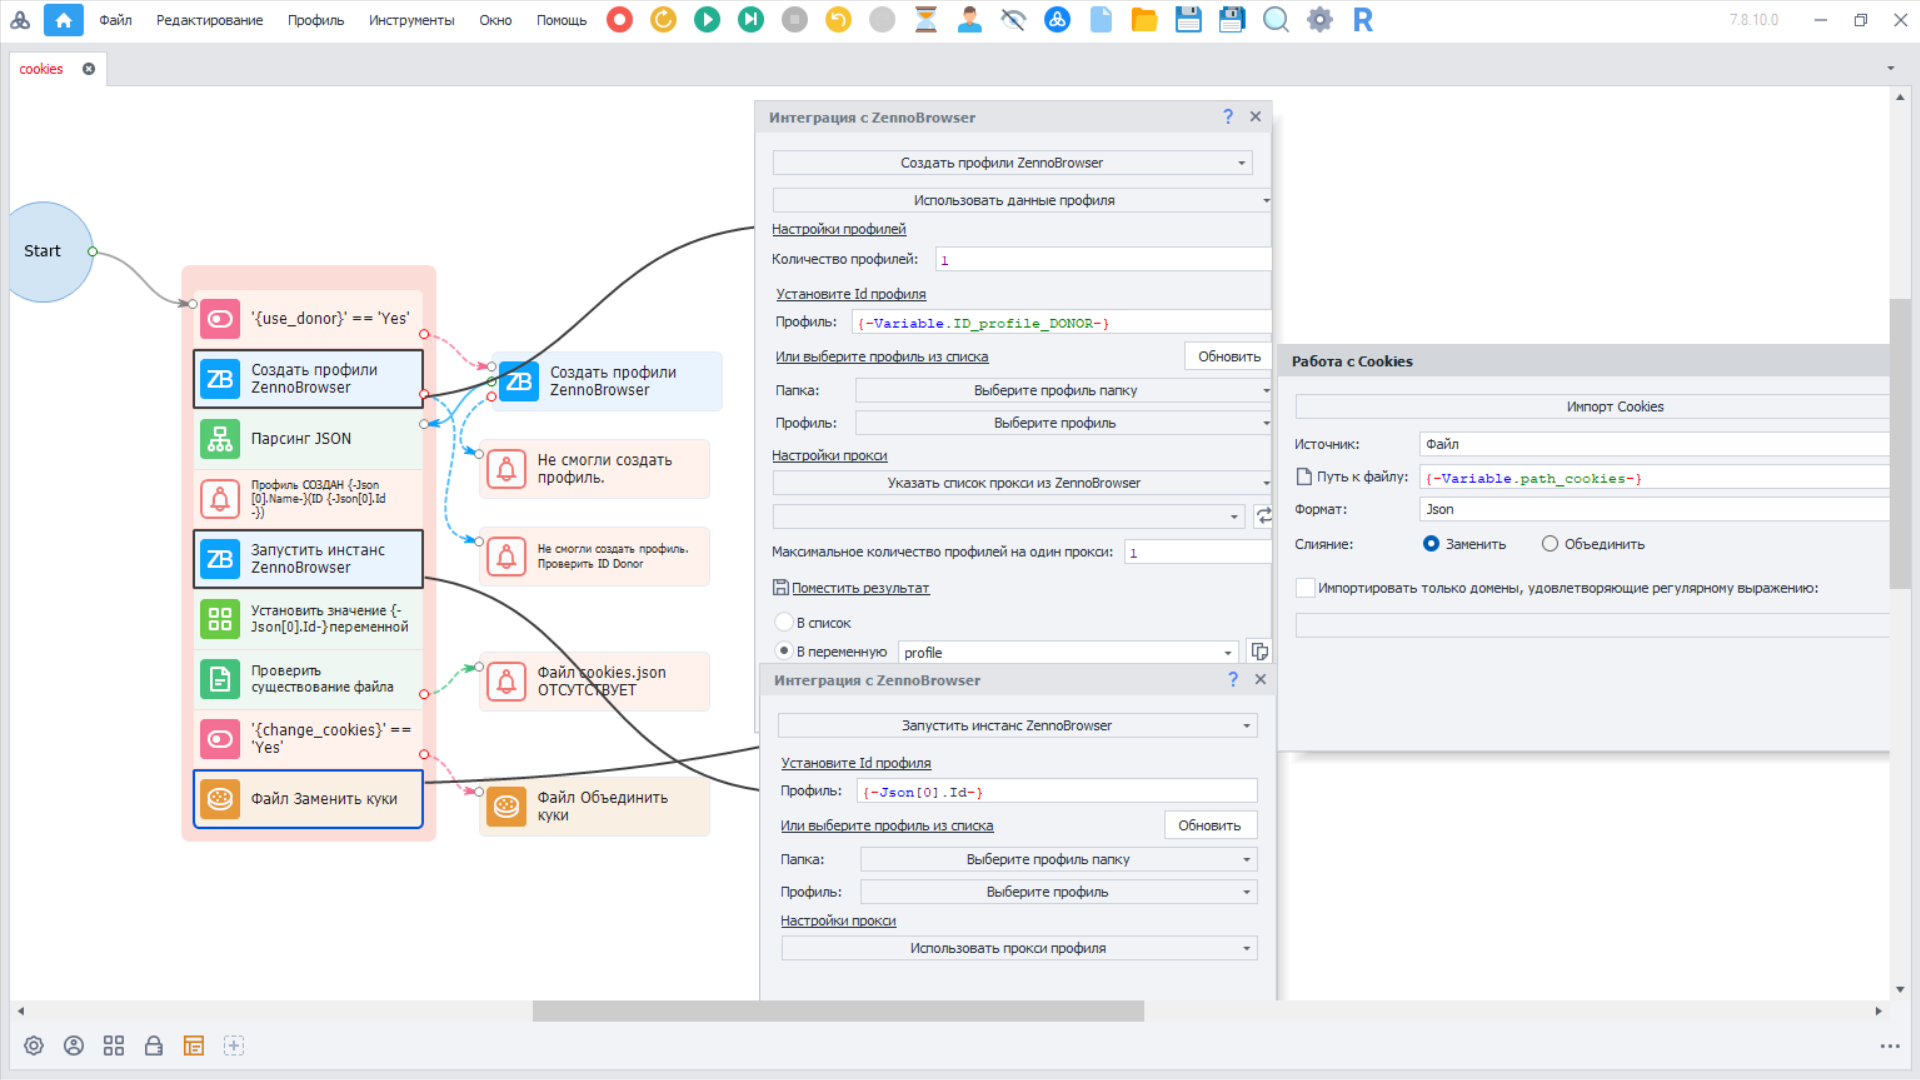Open 'Указать список прокси из ZennoBrowser' dropdown

coord(1022,483)
